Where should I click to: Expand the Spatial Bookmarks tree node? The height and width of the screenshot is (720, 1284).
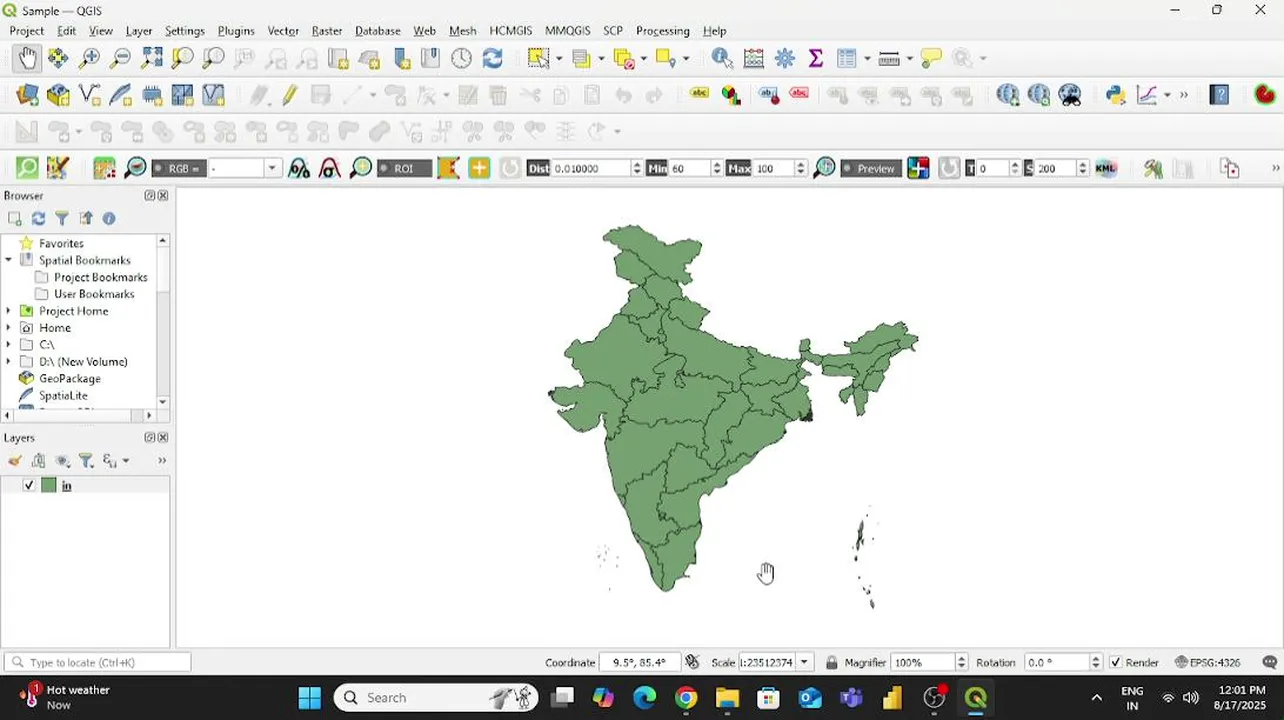pyautogui.click(x=9, y=260)
